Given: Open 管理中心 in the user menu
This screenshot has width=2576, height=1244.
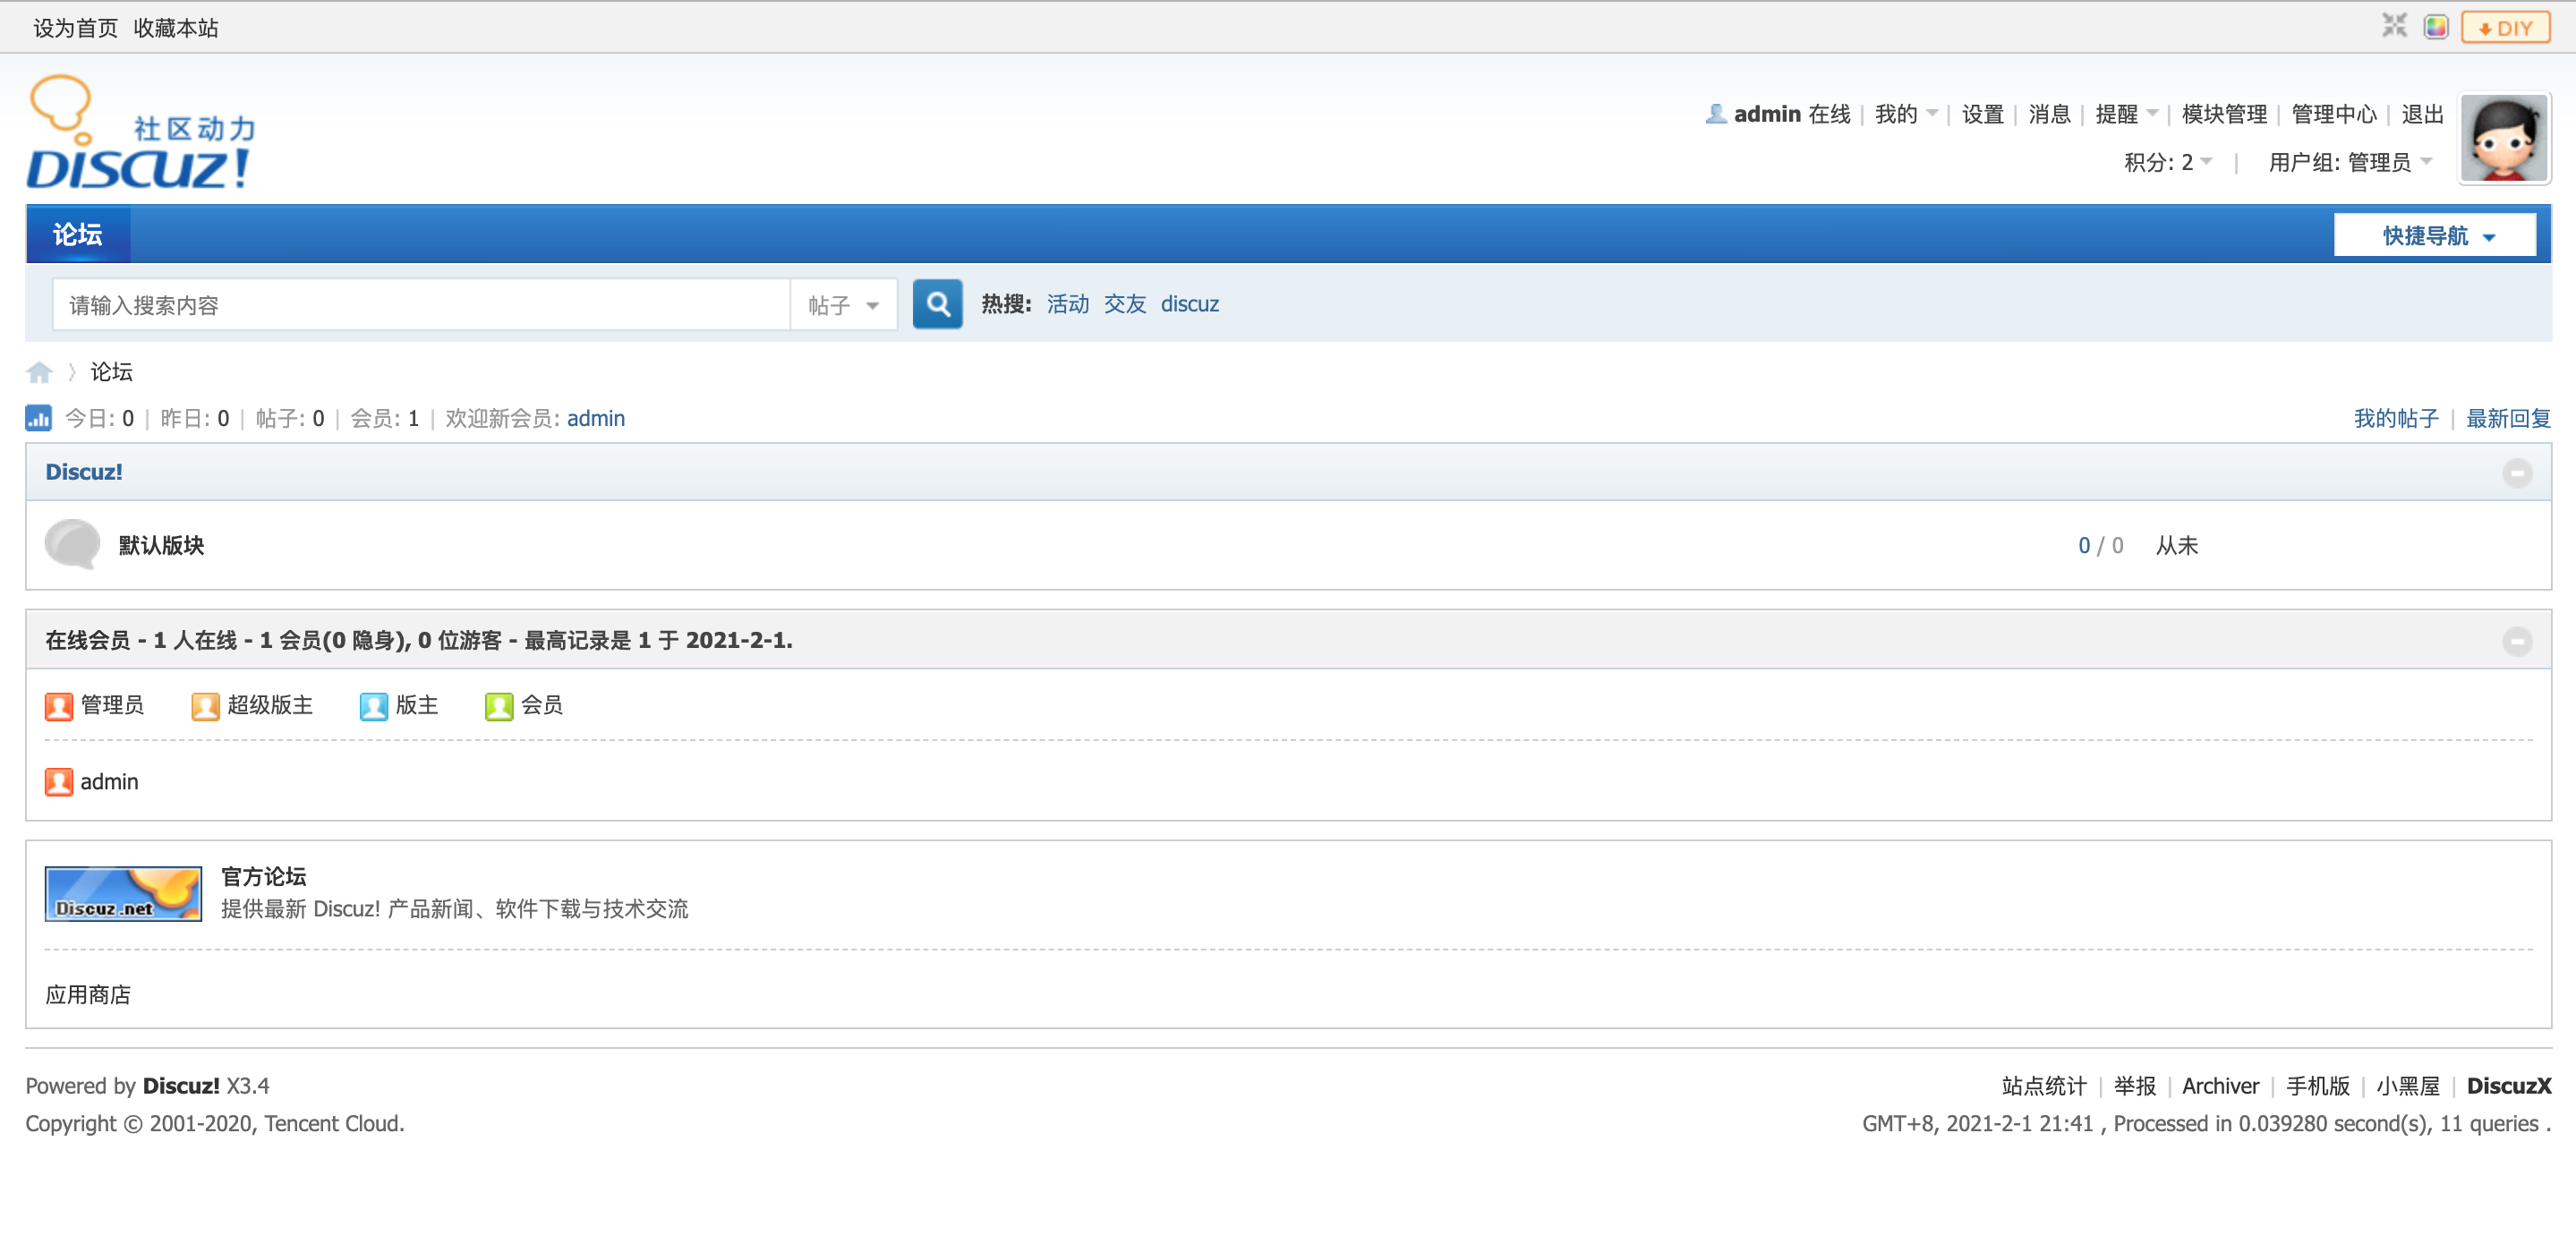Looking at the screenshot, I should pos(2334,114).
